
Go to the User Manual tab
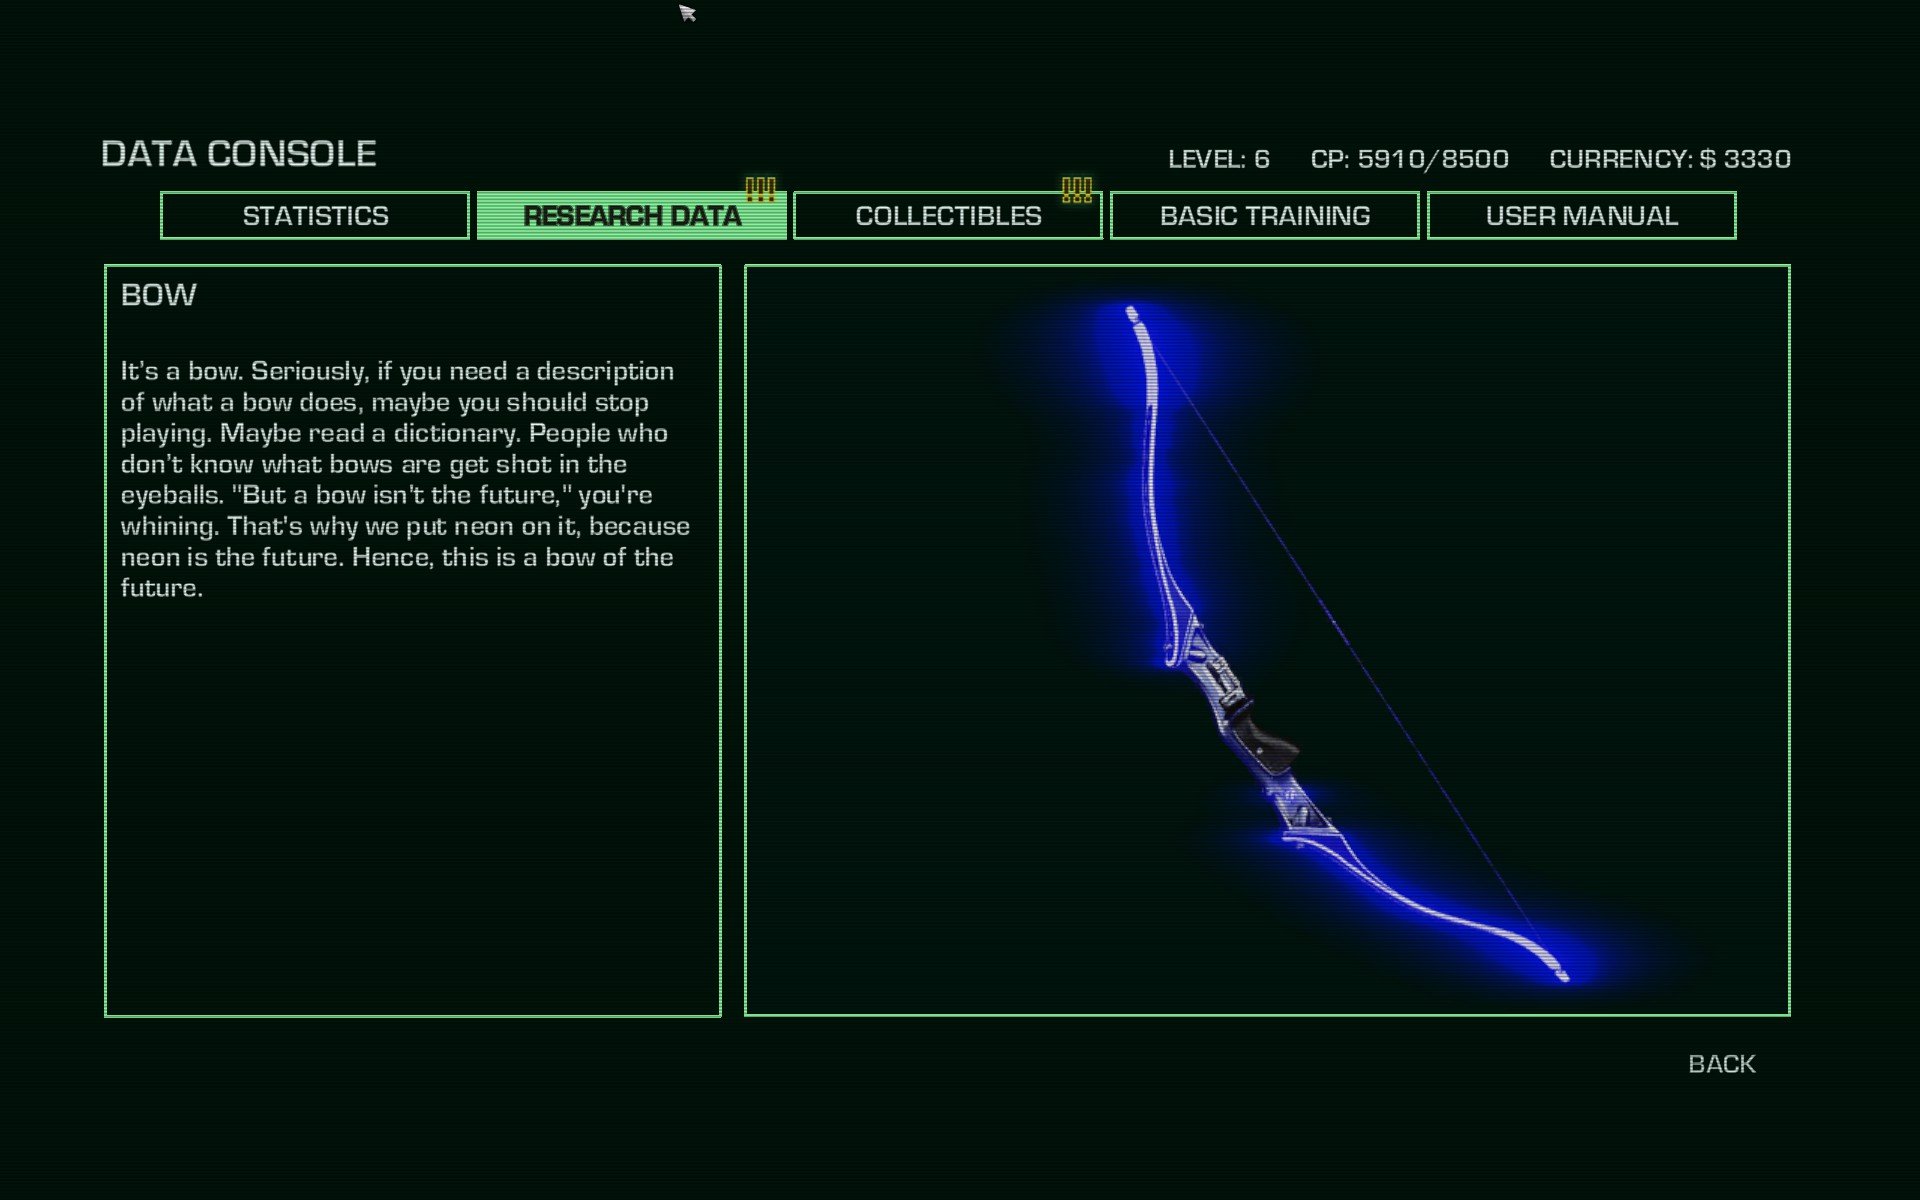pyautogui.click(x=1581, y=216)
